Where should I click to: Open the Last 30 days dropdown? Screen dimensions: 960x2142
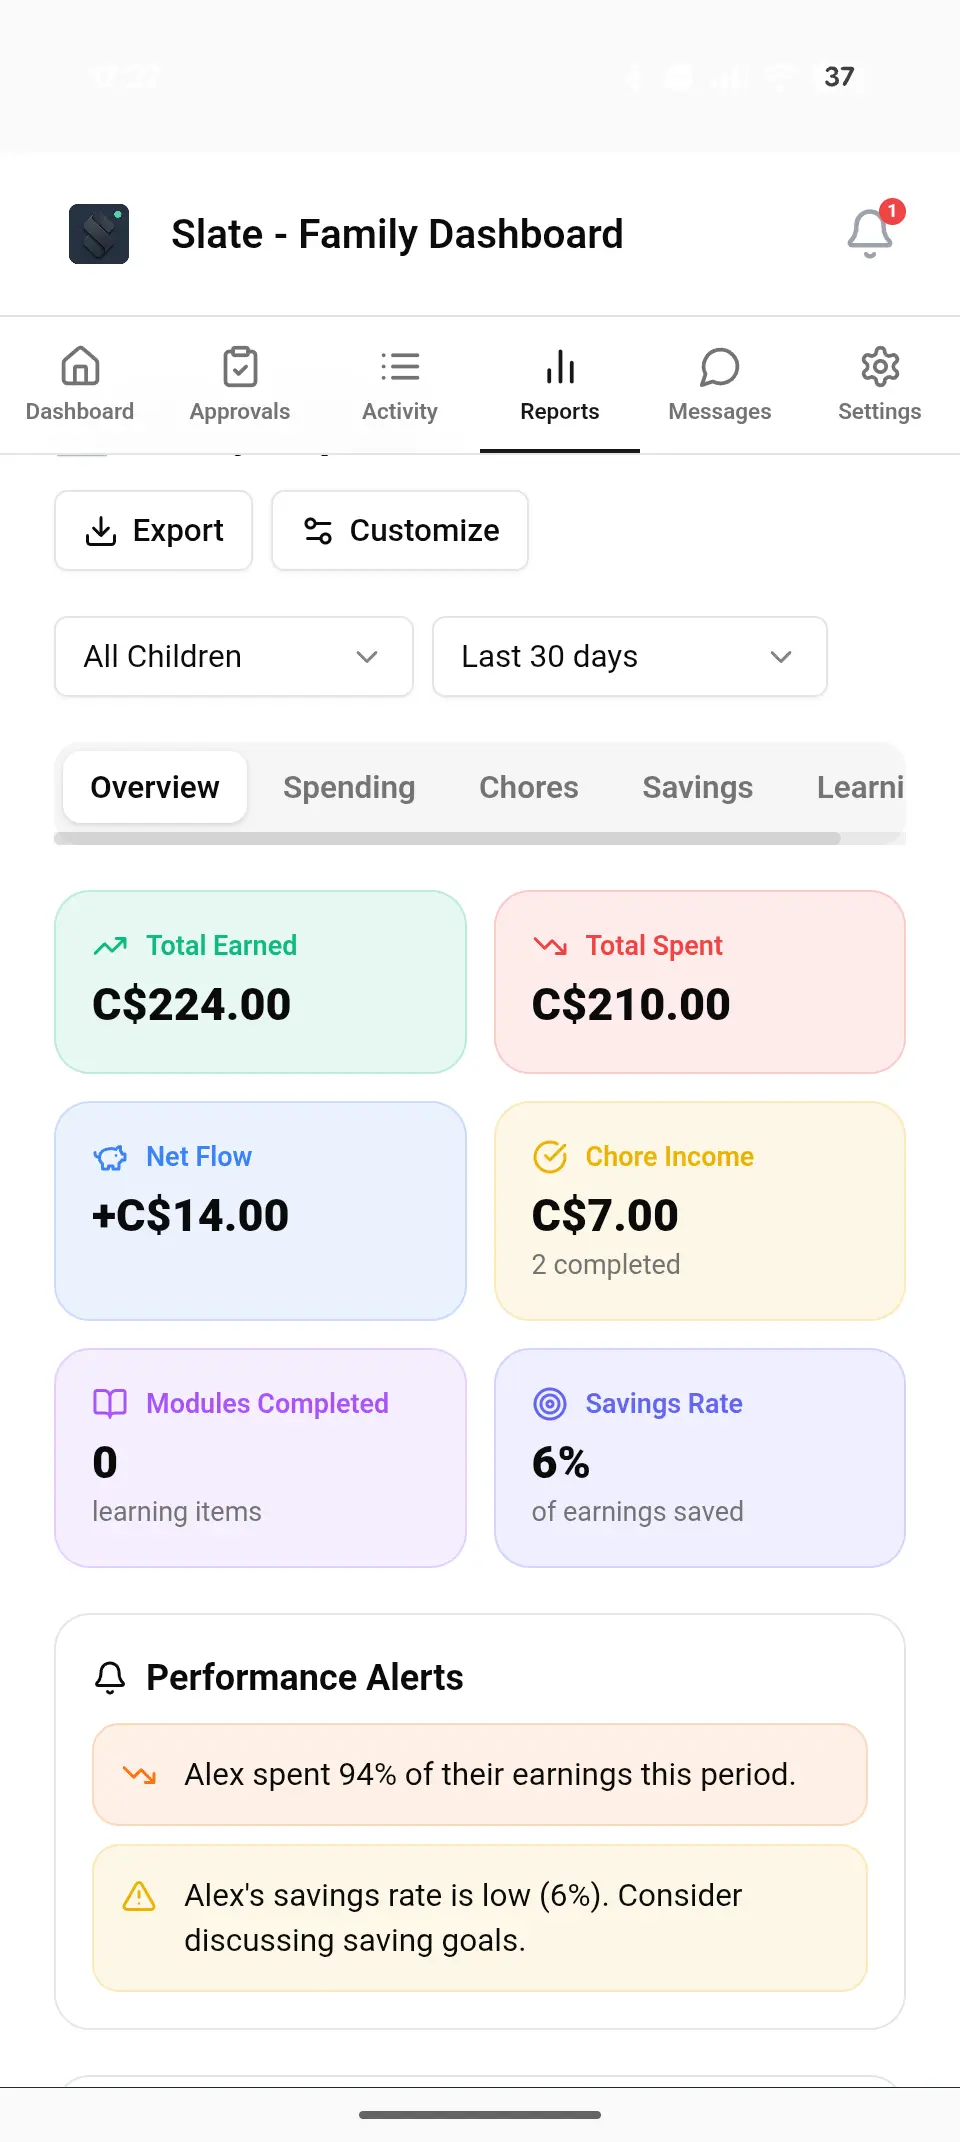click(629, 656)
